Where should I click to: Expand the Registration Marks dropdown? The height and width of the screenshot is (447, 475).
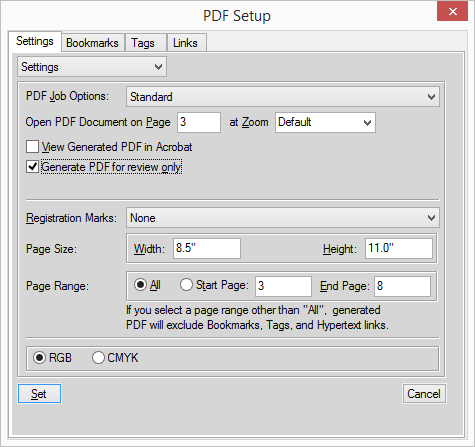pos(283,218)
